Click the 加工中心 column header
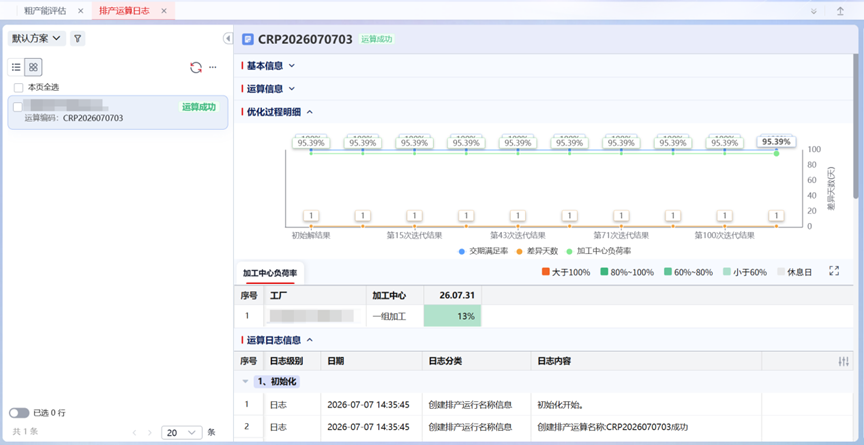Image resolution: width=864 pixels, height=445 pixels. 395,295
